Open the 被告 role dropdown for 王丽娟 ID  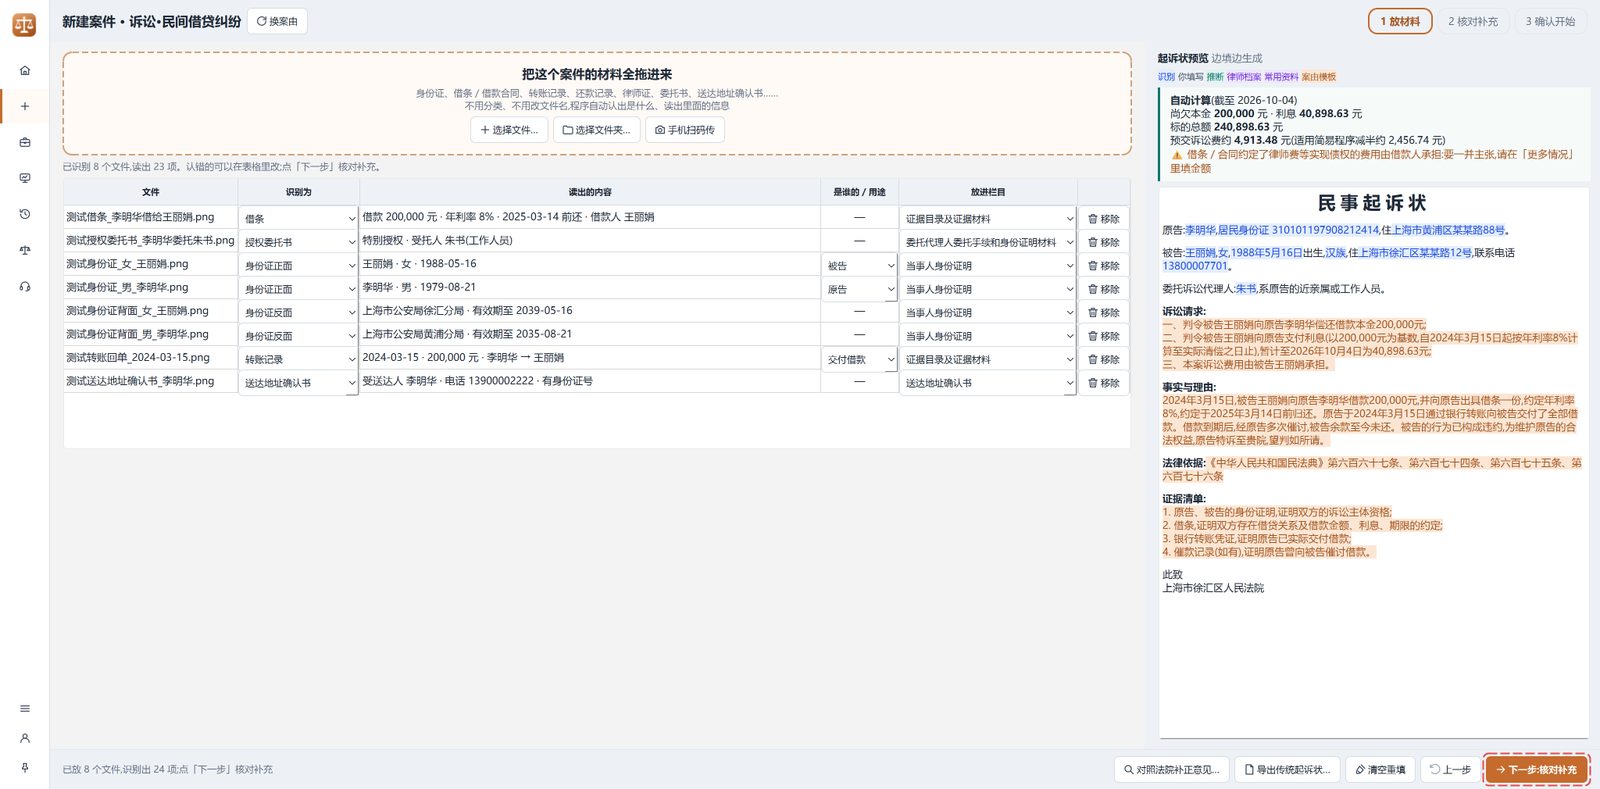(x=860, y=265)
